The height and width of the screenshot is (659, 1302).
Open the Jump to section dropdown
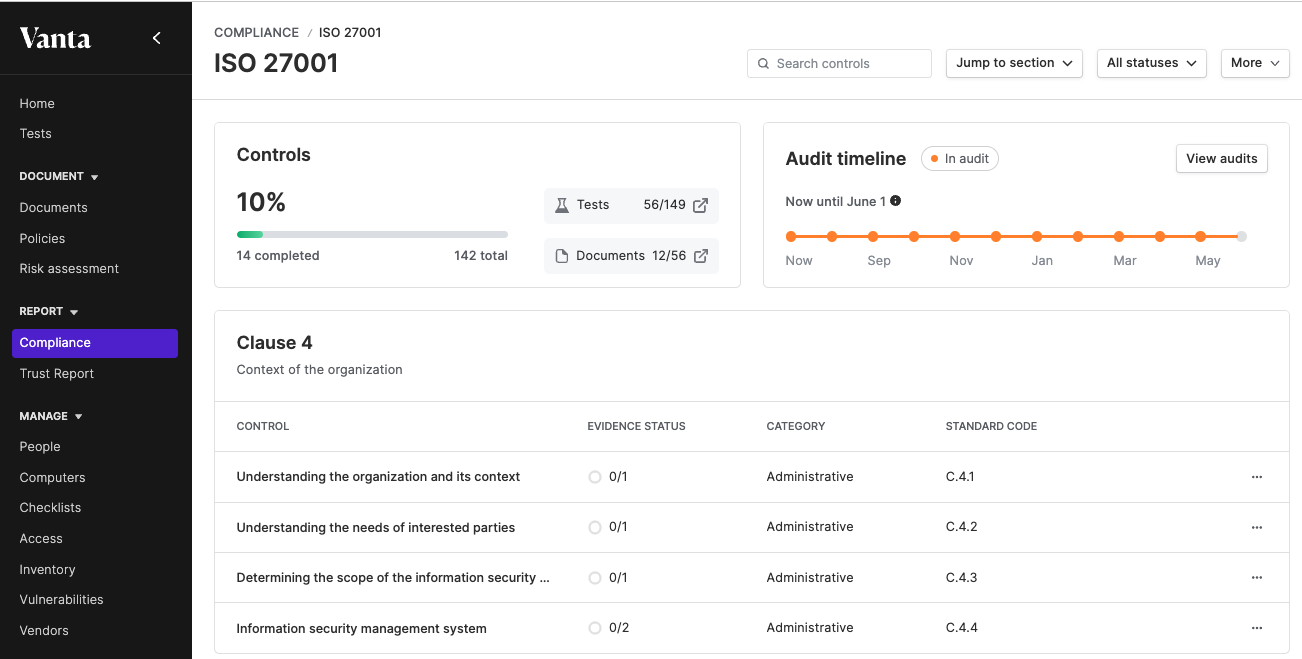click(1014, 63)
